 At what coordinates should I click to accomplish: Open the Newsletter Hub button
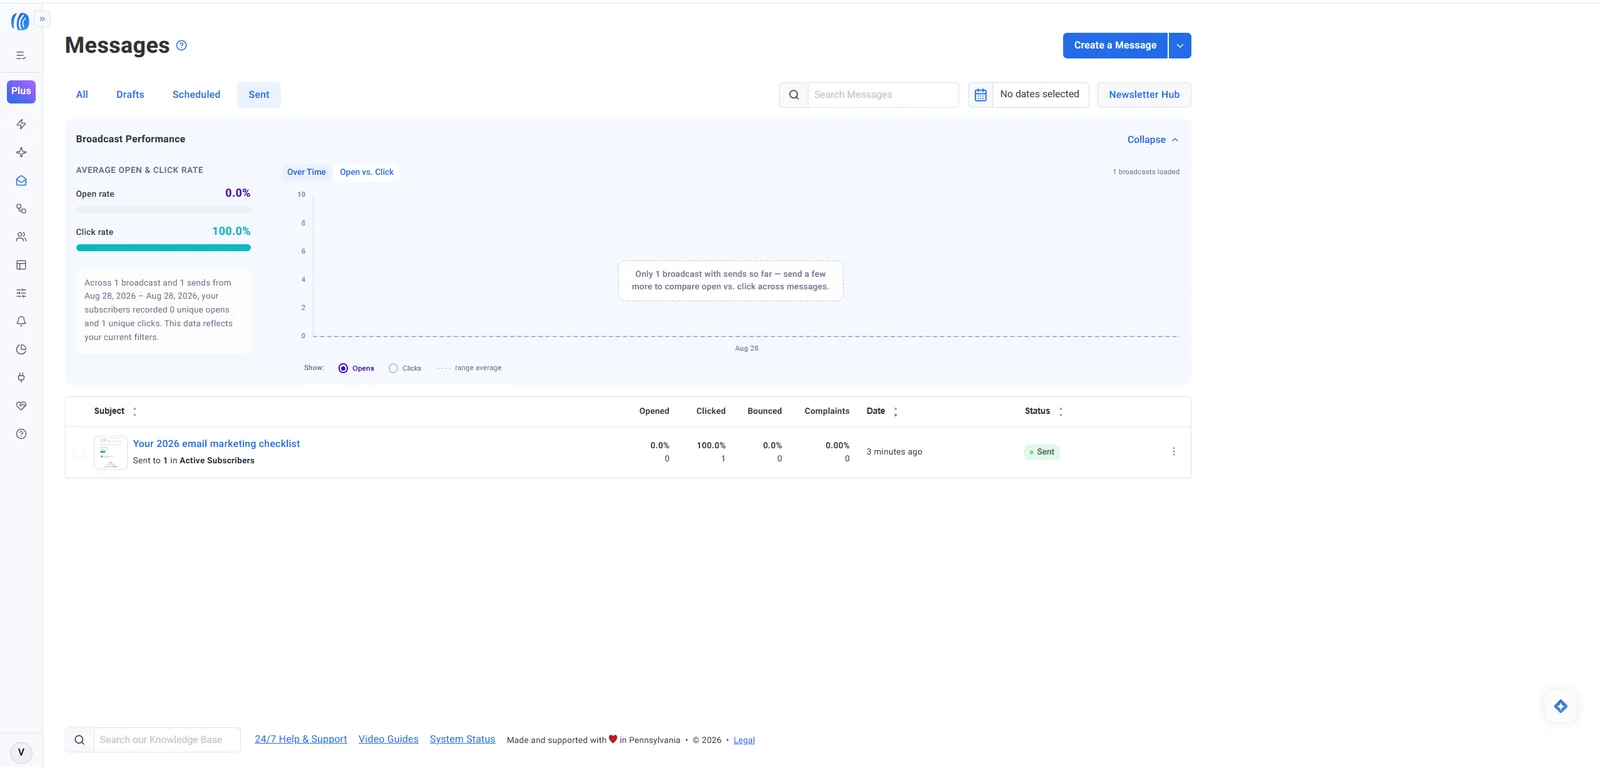pyautogui.click(x=1144, y=95)
